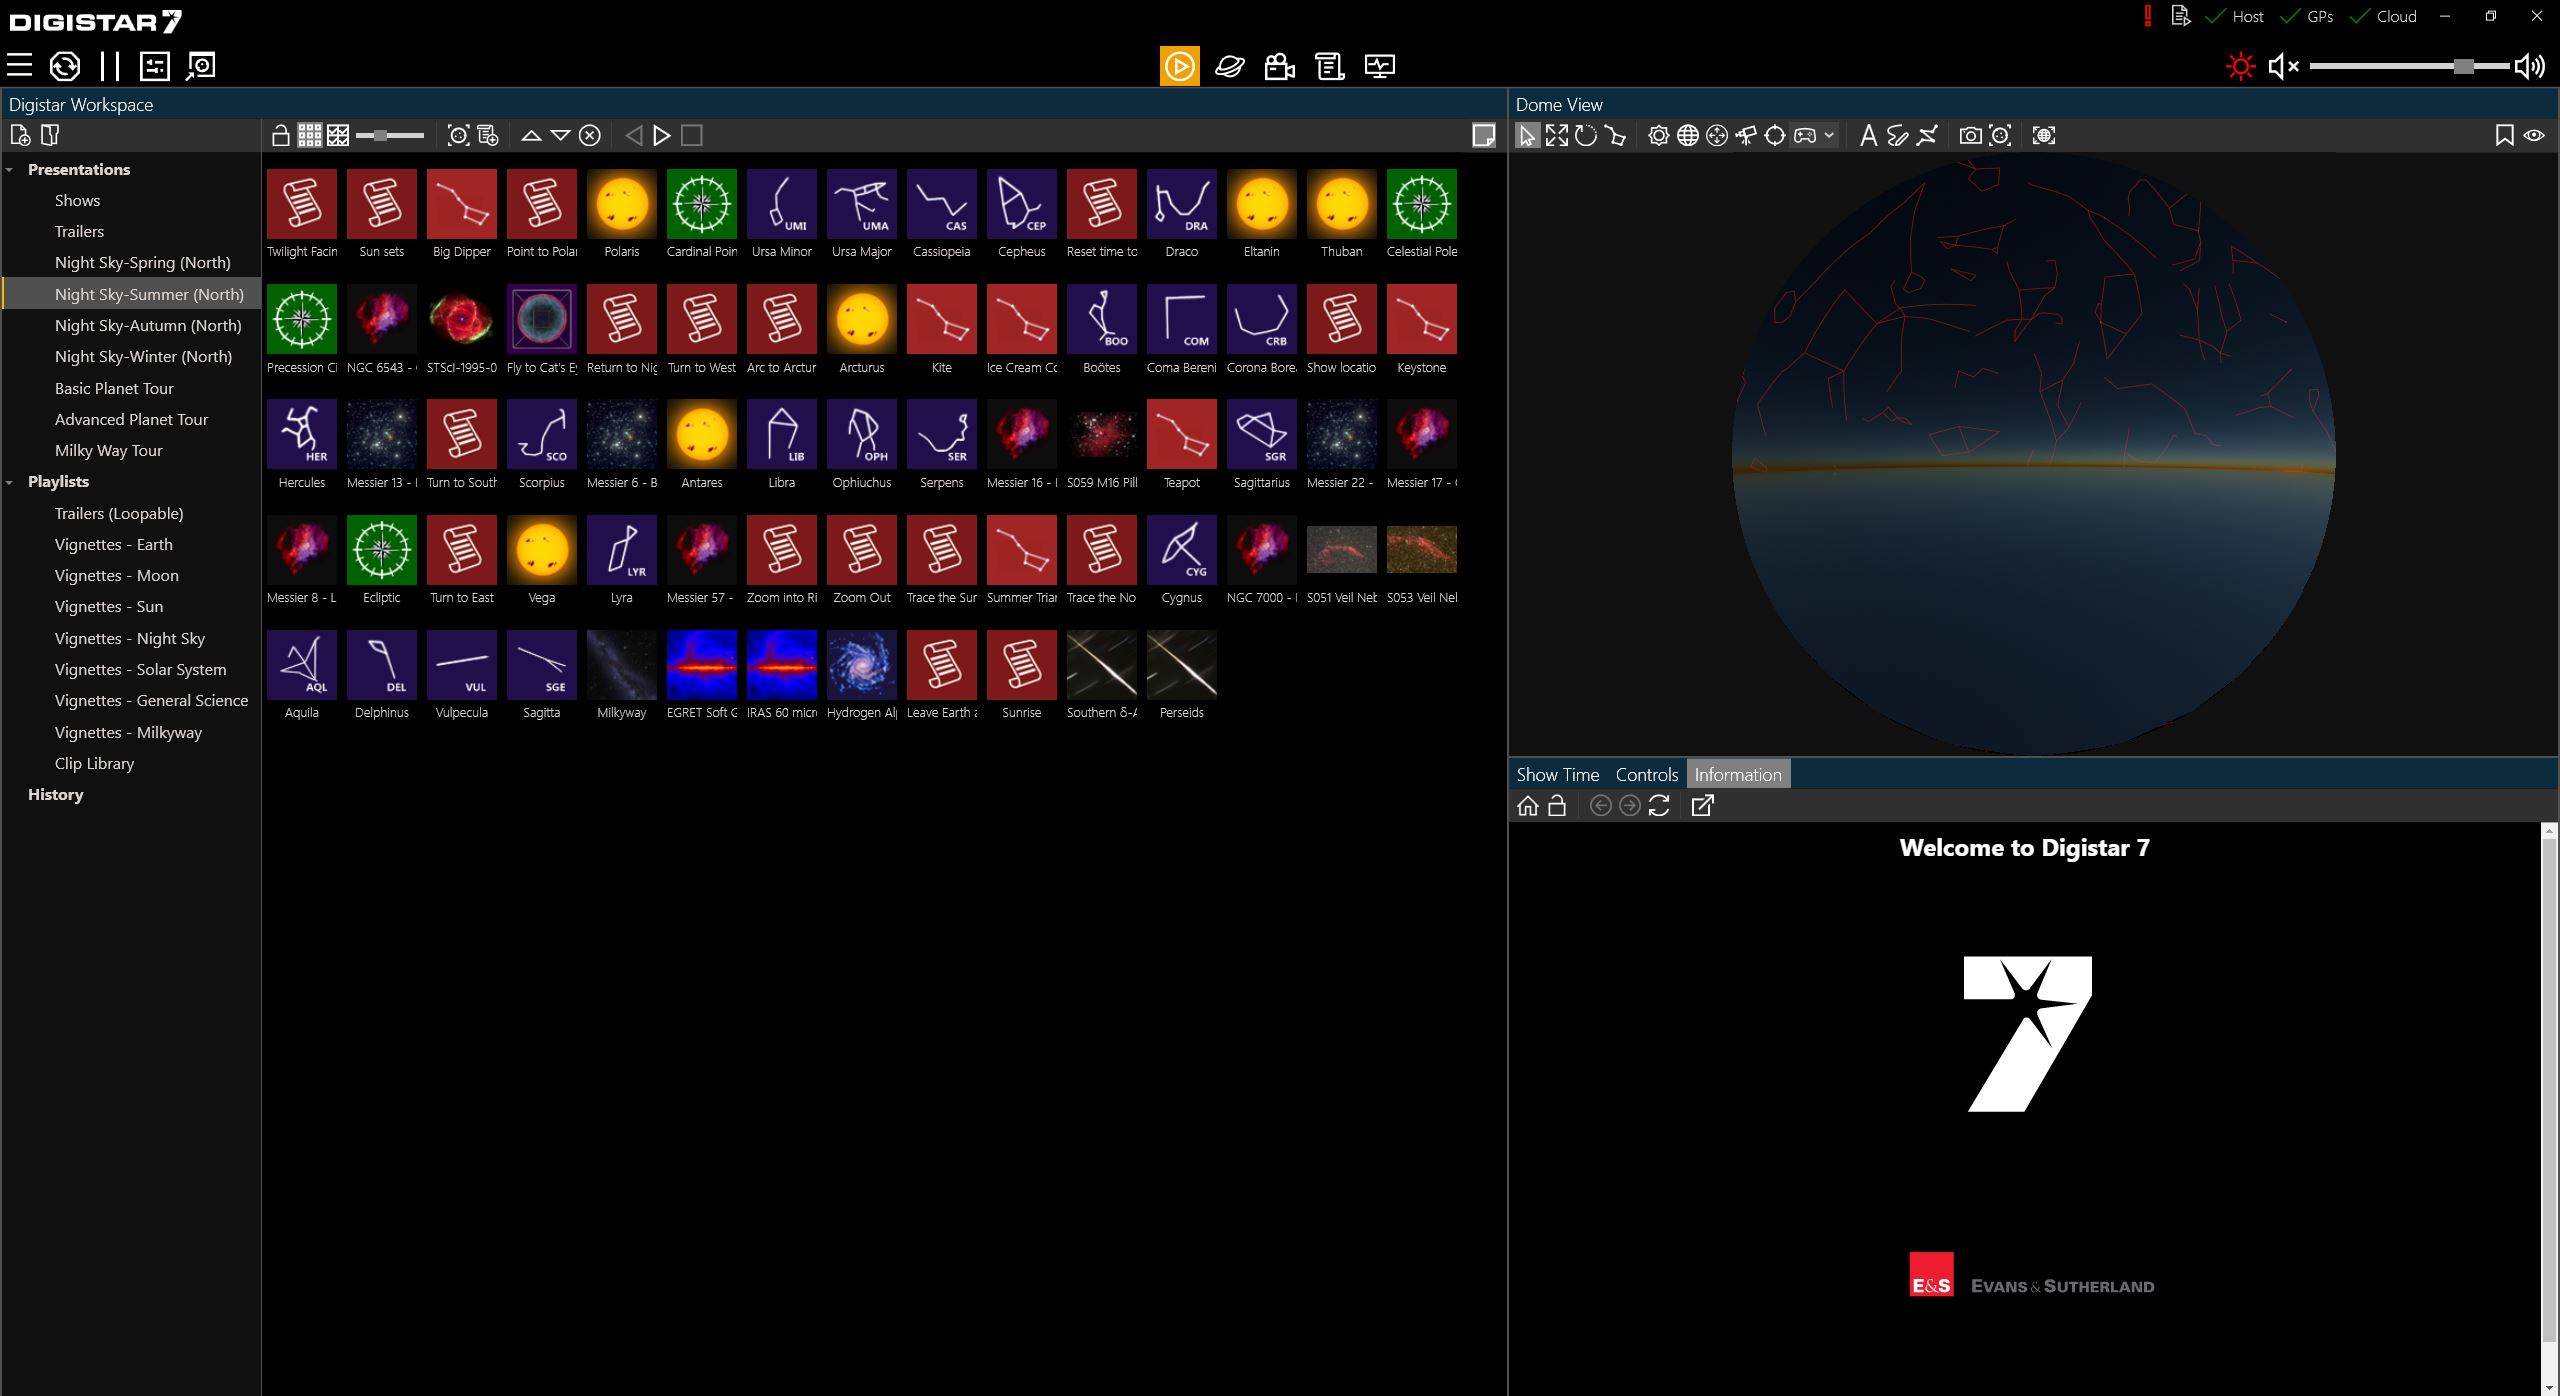Image resolution: width=2560 pixels, height=1396 pixels.
Task: Open the notes panel icon
Action: [x=1484, y=135]
